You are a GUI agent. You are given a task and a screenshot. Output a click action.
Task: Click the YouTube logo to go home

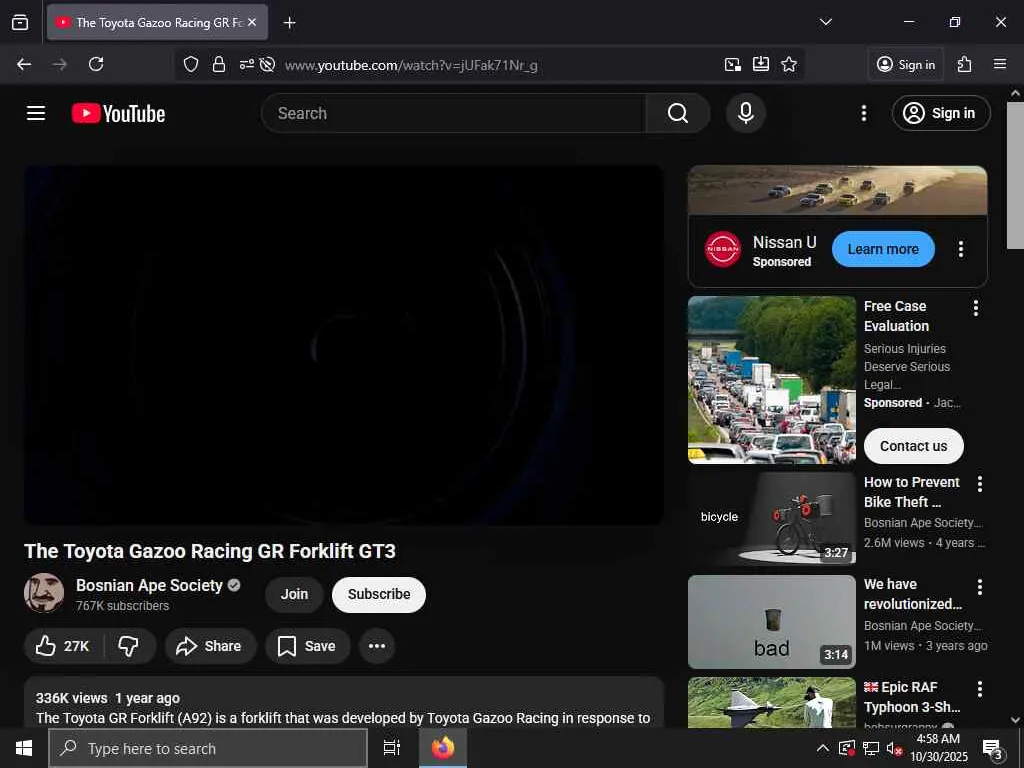[x=118, y=113]
